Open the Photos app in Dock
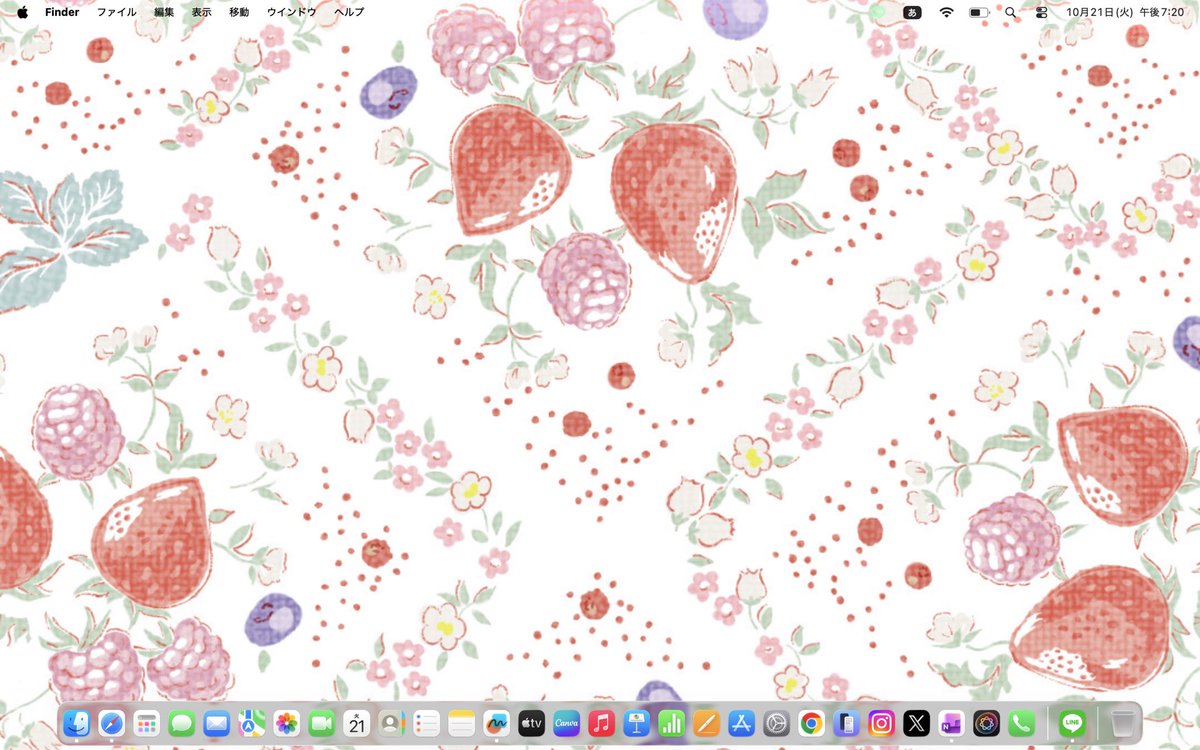 pos(287,722)
